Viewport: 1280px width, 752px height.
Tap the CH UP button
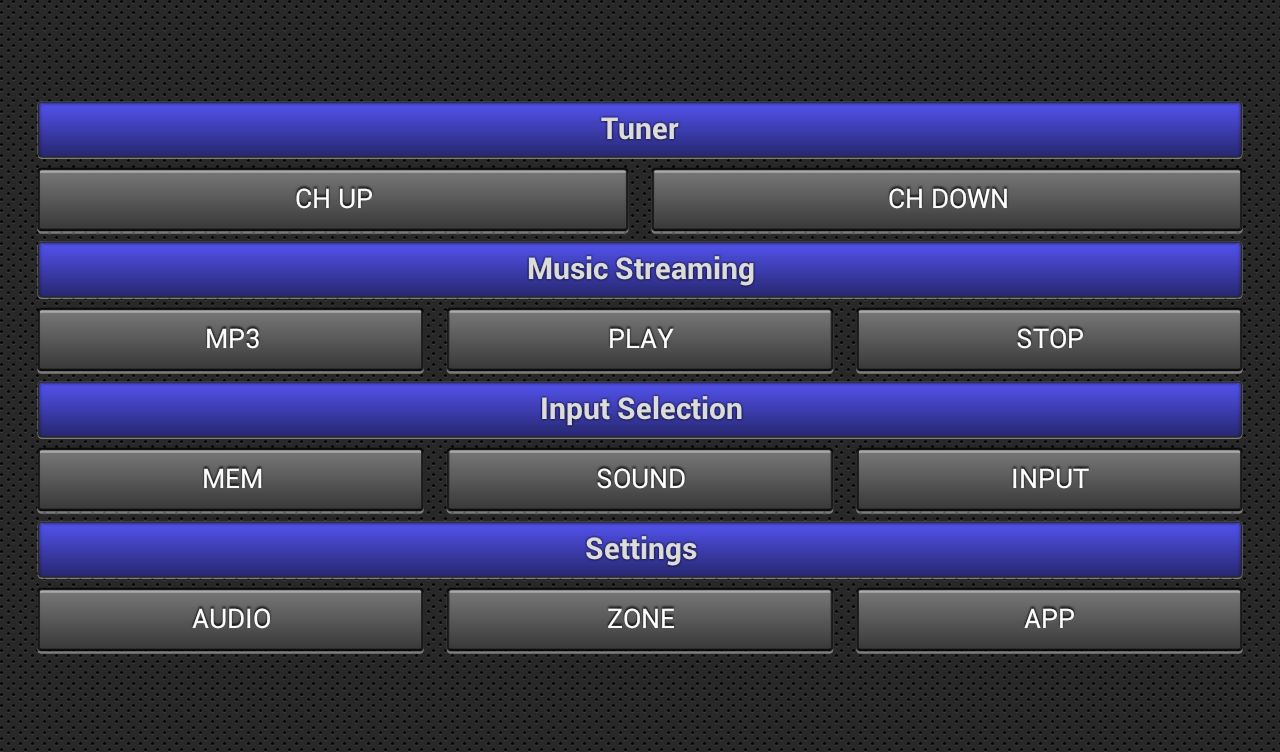pos(333,199)
